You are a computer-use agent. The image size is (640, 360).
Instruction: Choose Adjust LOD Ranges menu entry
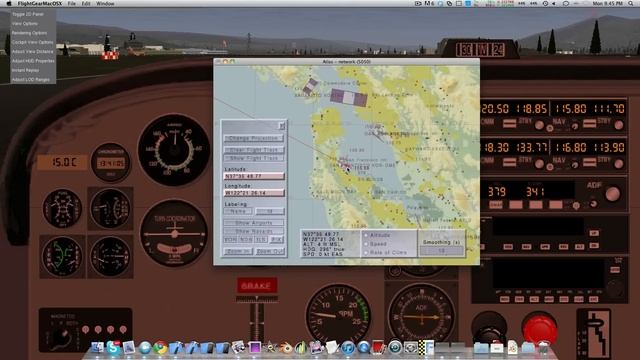click(33, 80)
